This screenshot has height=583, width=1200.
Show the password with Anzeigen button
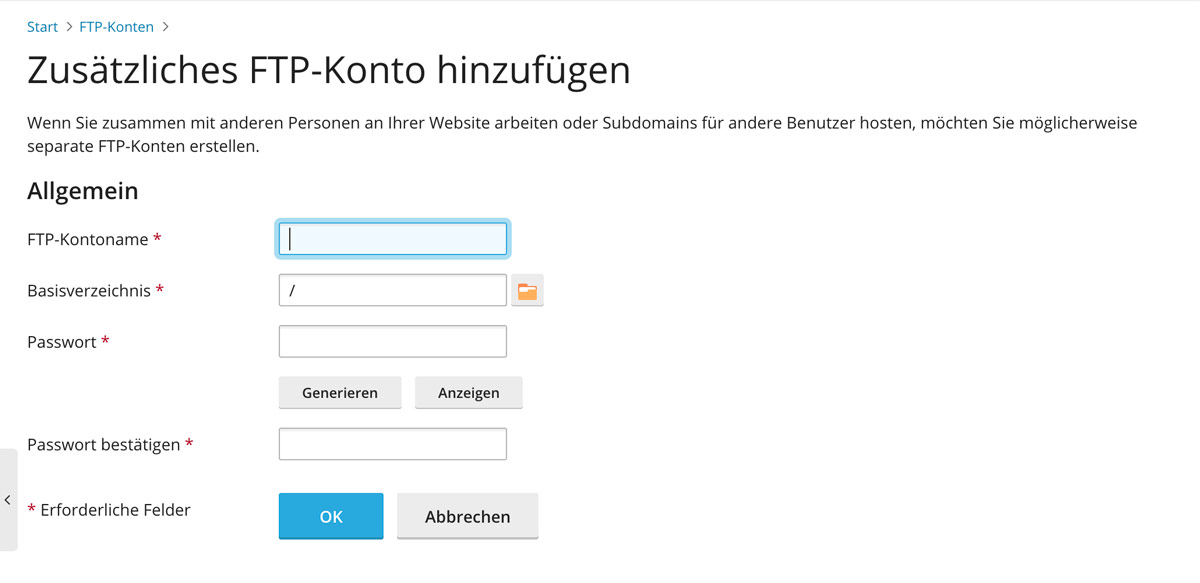468,393
